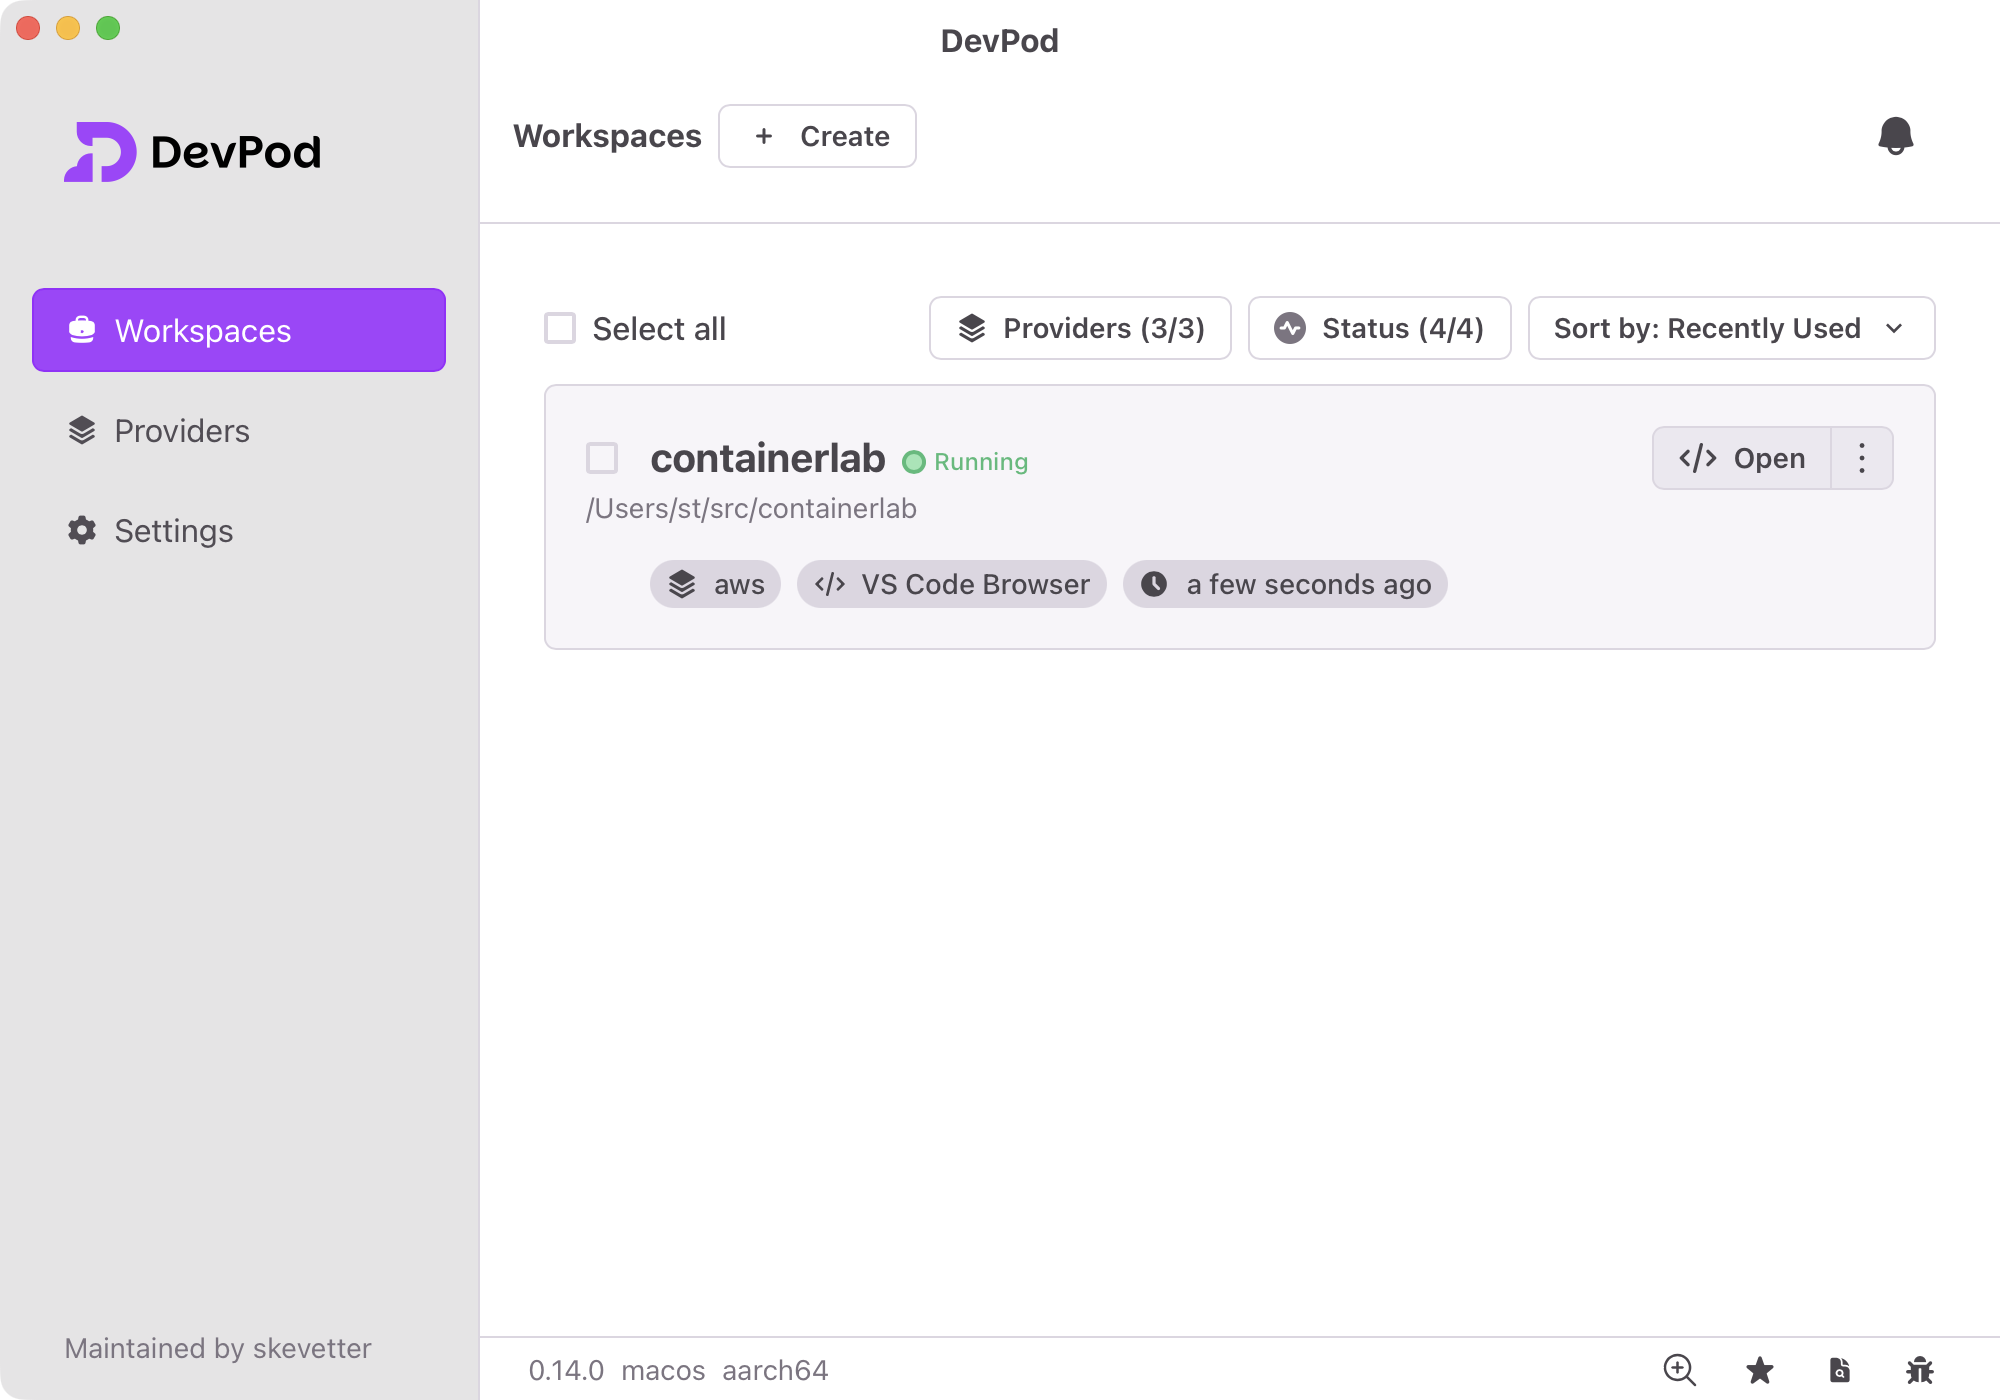Switch to the Settings section
Image resolution: width=2000 pixels, height=1400 pixels.
pos(173,530)
